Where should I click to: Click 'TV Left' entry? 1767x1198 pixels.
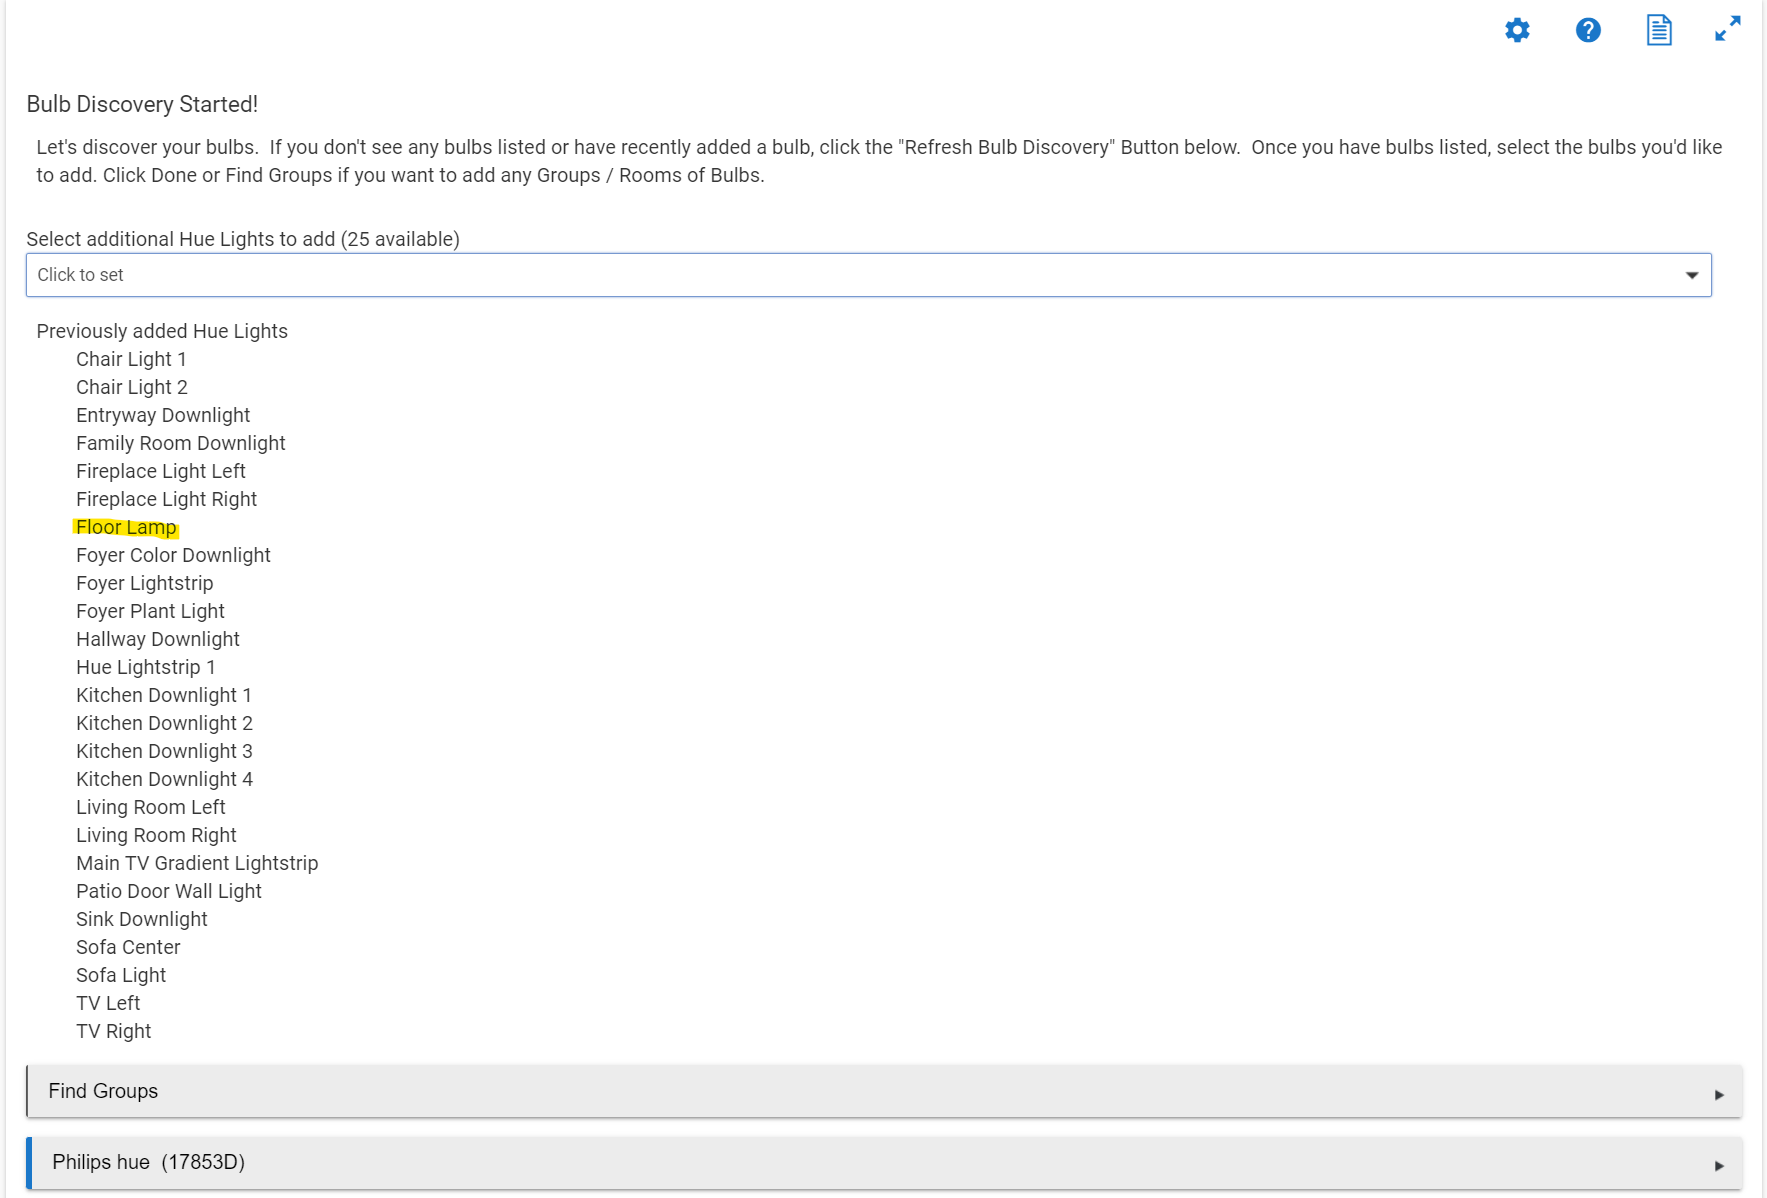point(108,1003)
